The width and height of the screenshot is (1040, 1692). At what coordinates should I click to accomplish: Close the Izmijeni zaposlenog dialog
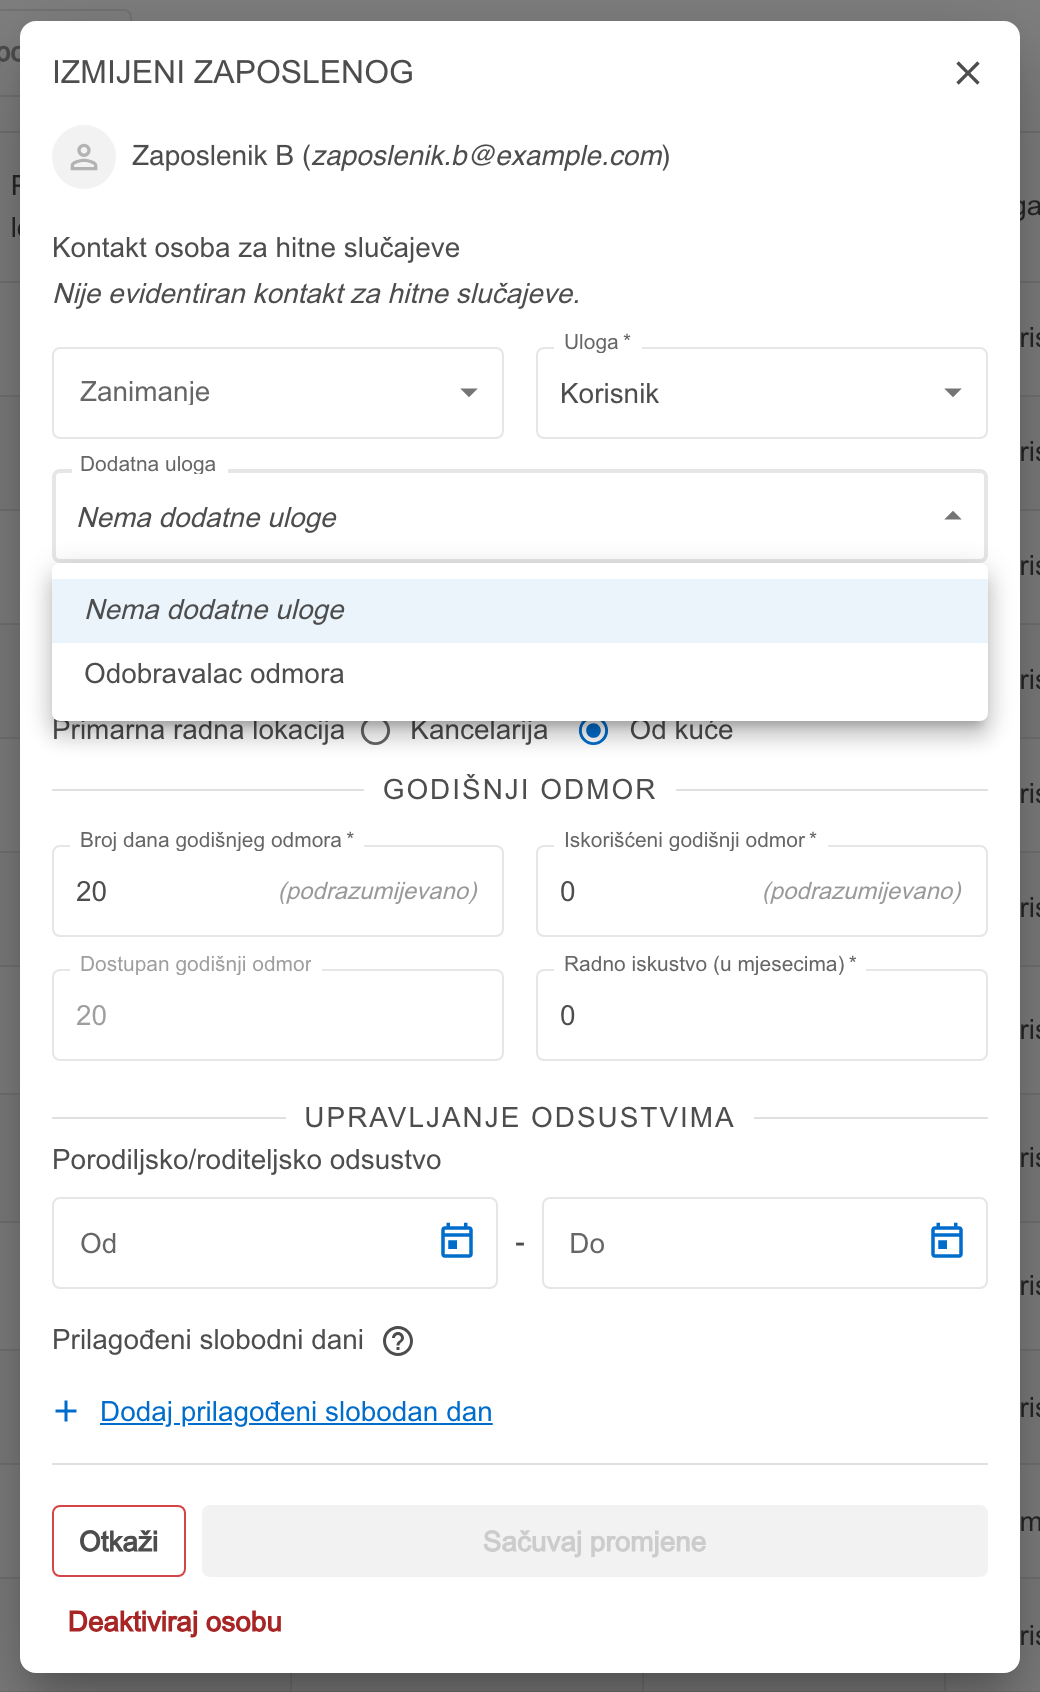coord(967,73)
